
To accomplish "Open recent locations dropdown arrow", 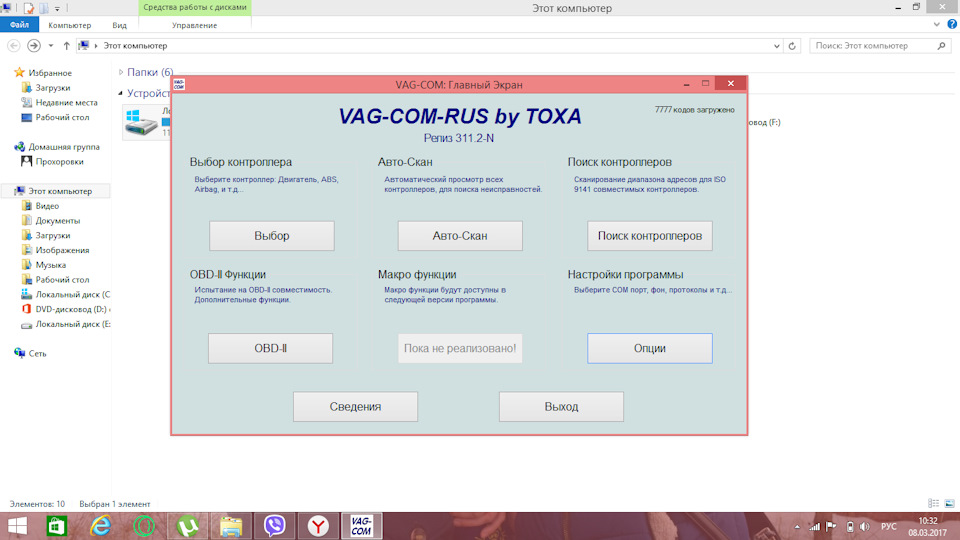I will click(51, 46).
